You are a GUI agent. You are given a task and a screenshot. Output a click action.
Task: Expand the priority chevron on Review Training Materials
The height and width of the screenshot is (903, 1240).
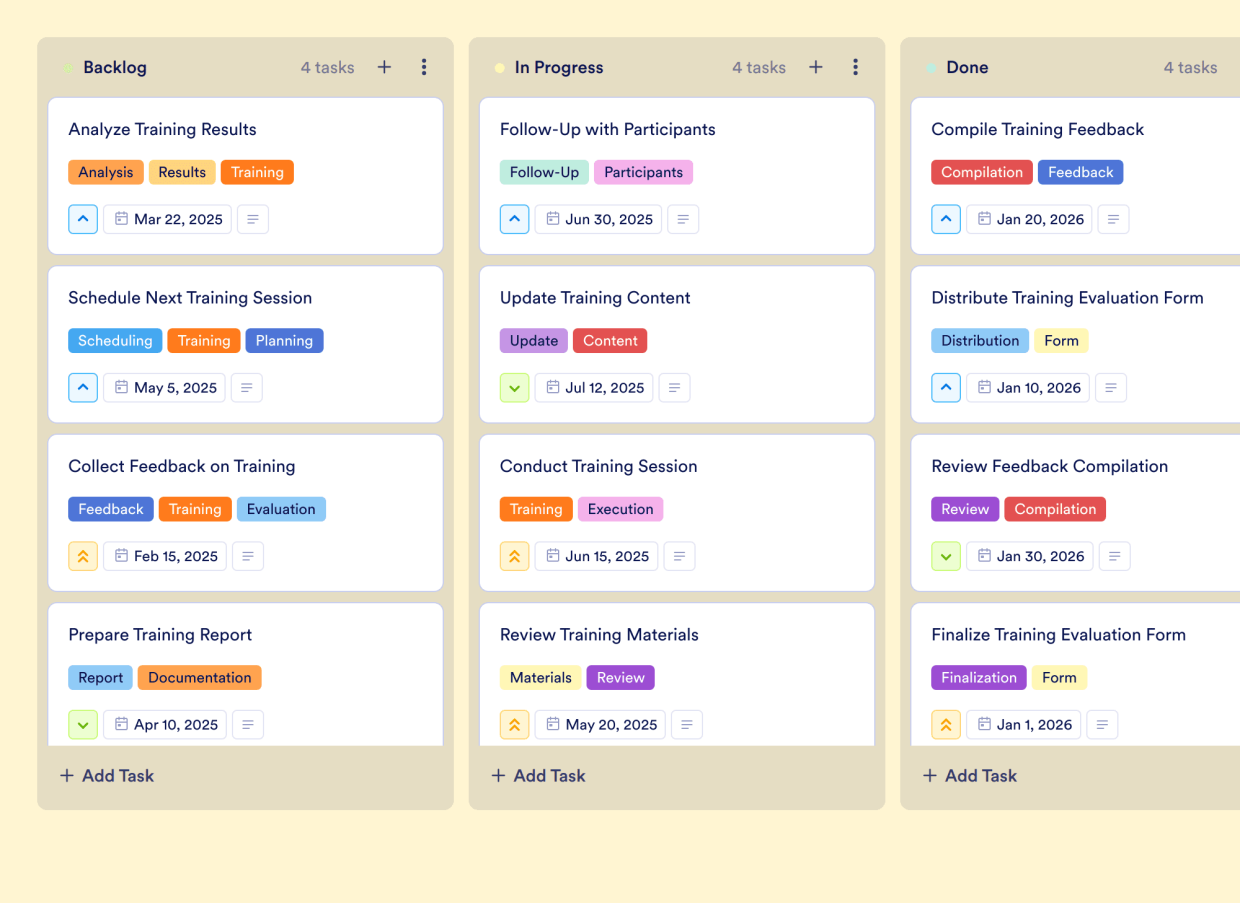[514, 724]
